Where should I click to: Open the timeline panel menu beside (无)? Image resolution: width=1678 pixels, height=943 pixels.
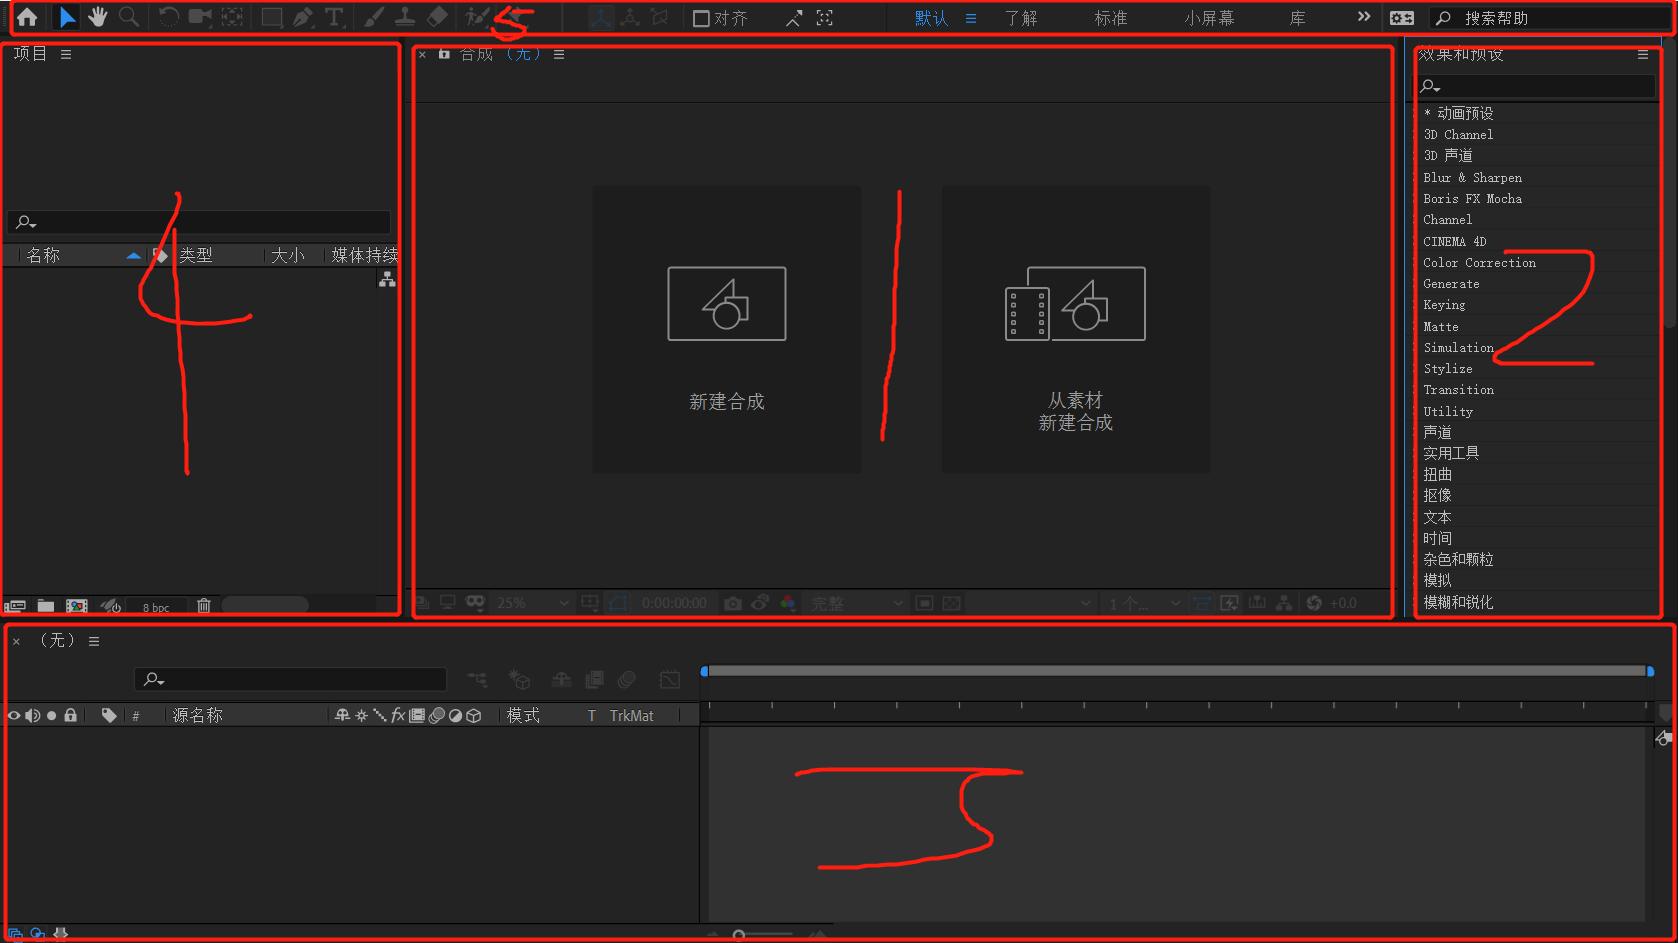coord(94,642)
